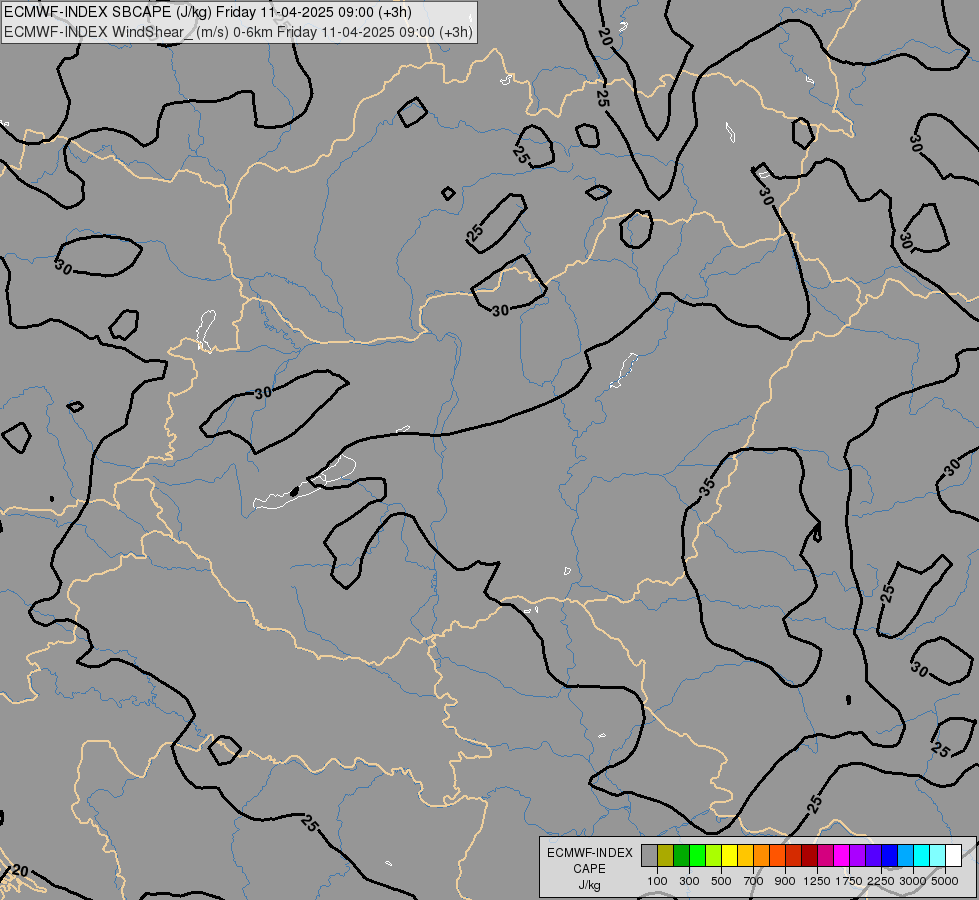Click the legend label '1750'
This screenshot has width=979, height=900.
pos(849,881)
